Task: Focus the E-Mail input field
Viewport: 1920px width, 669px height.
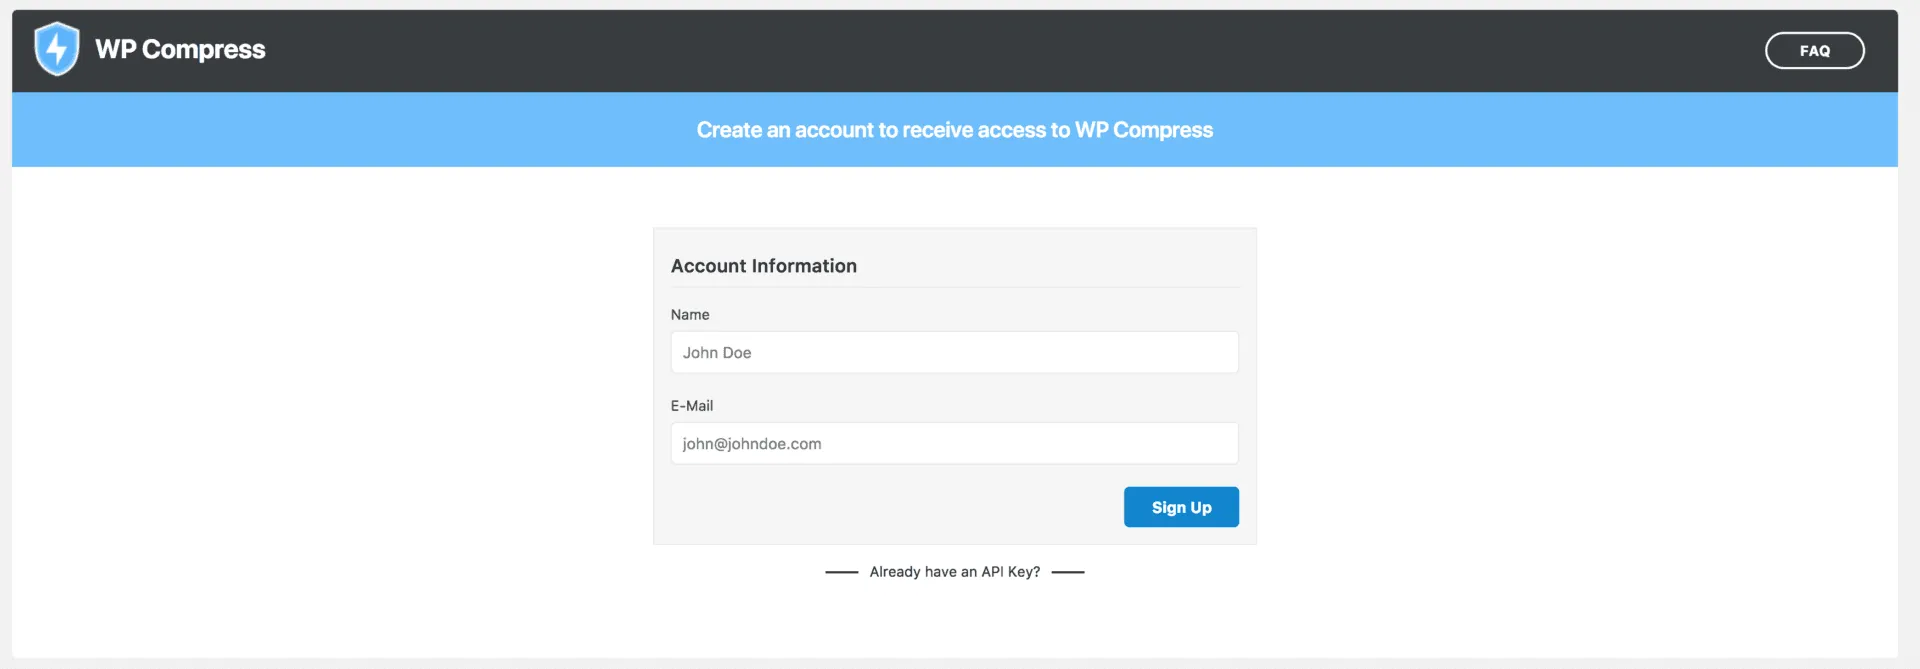Action: [x=954, y=443]
